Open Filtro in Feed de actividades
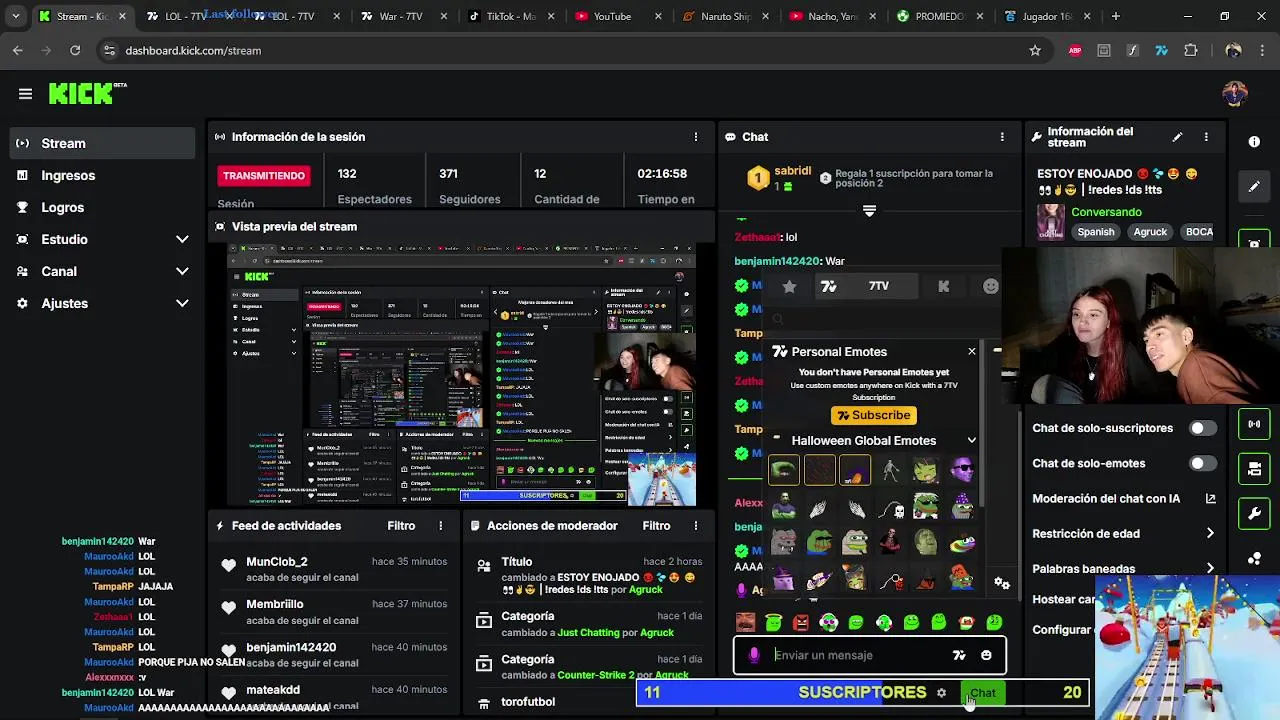 pyautogui.click(x=401, y=526)
